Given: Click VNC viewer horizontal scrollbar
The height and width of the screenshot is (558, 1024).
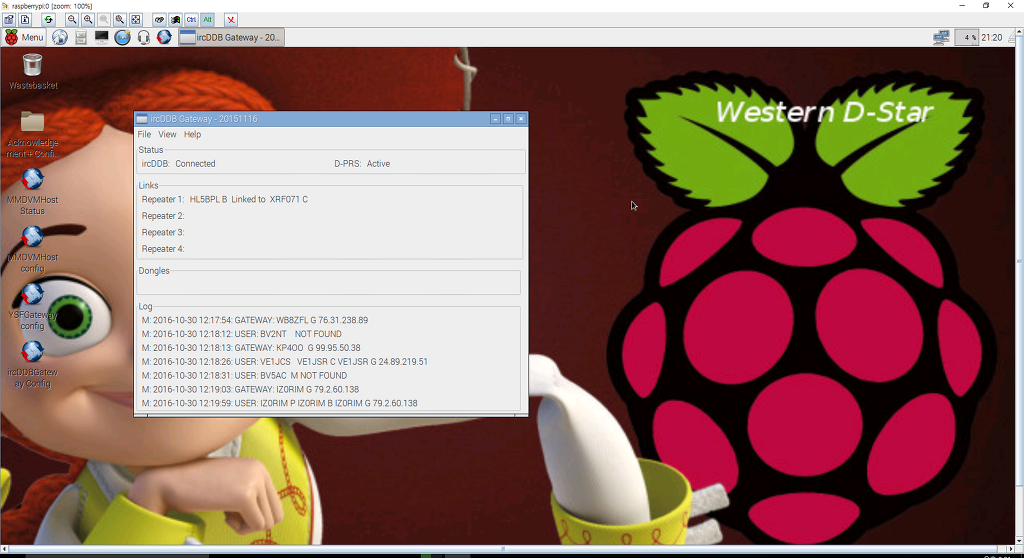Looking at the screenshot, I should point(507,549).
